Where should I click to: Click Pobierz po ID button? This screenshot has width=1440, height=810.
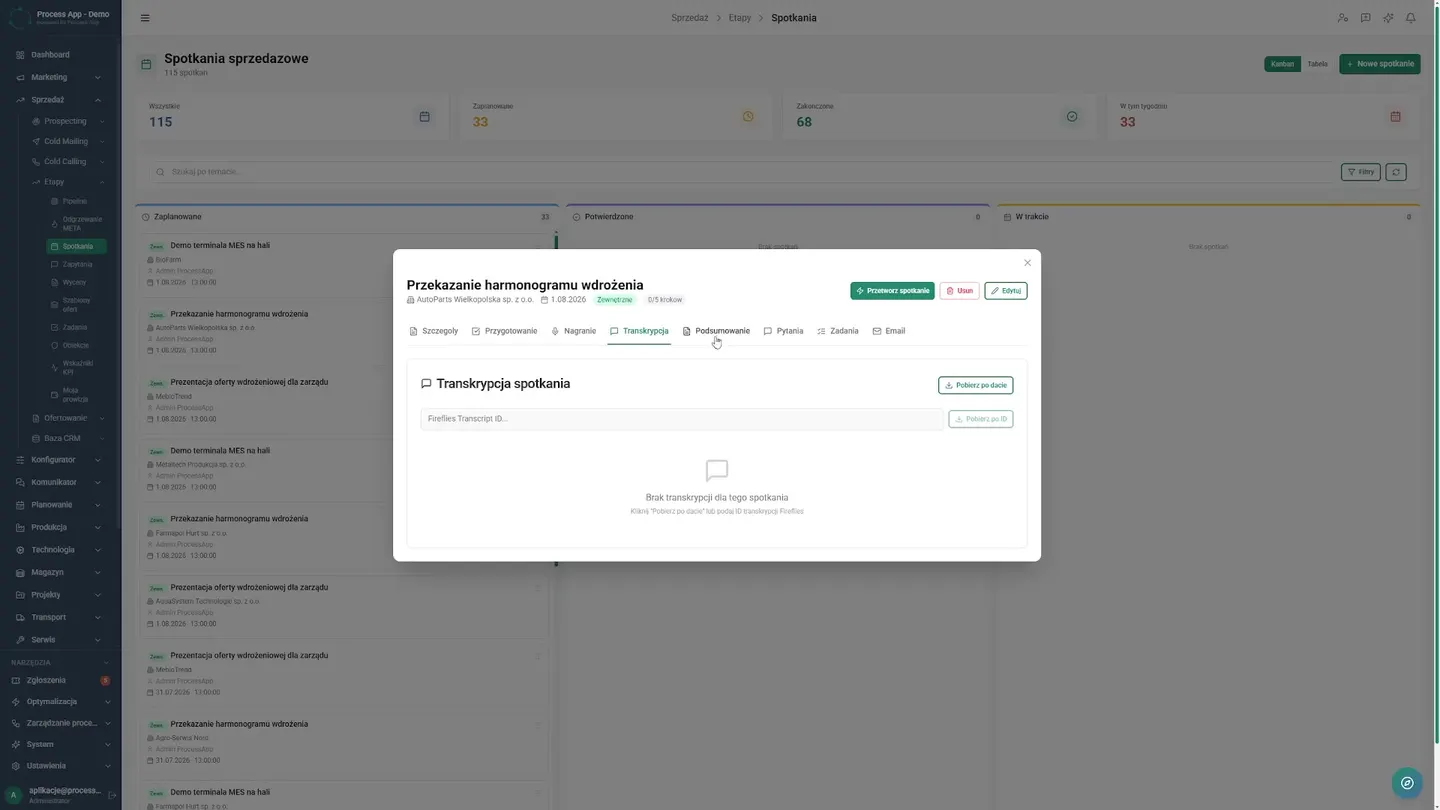981,419
